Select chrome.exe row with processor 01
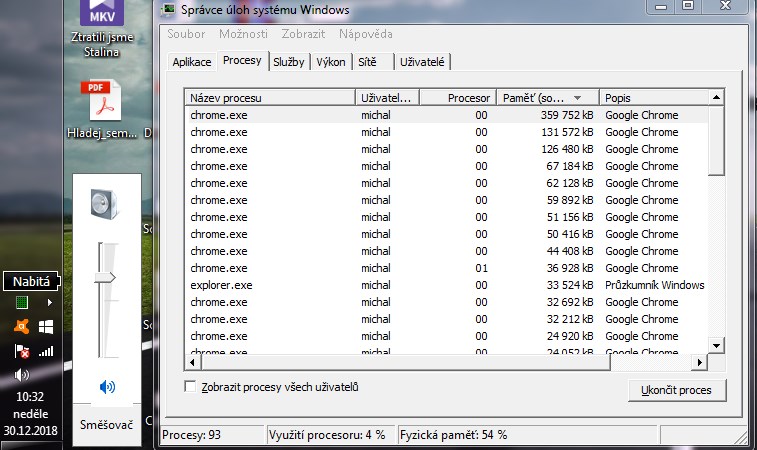The height and width of the screenshot is (450, 757). (446, 268)
